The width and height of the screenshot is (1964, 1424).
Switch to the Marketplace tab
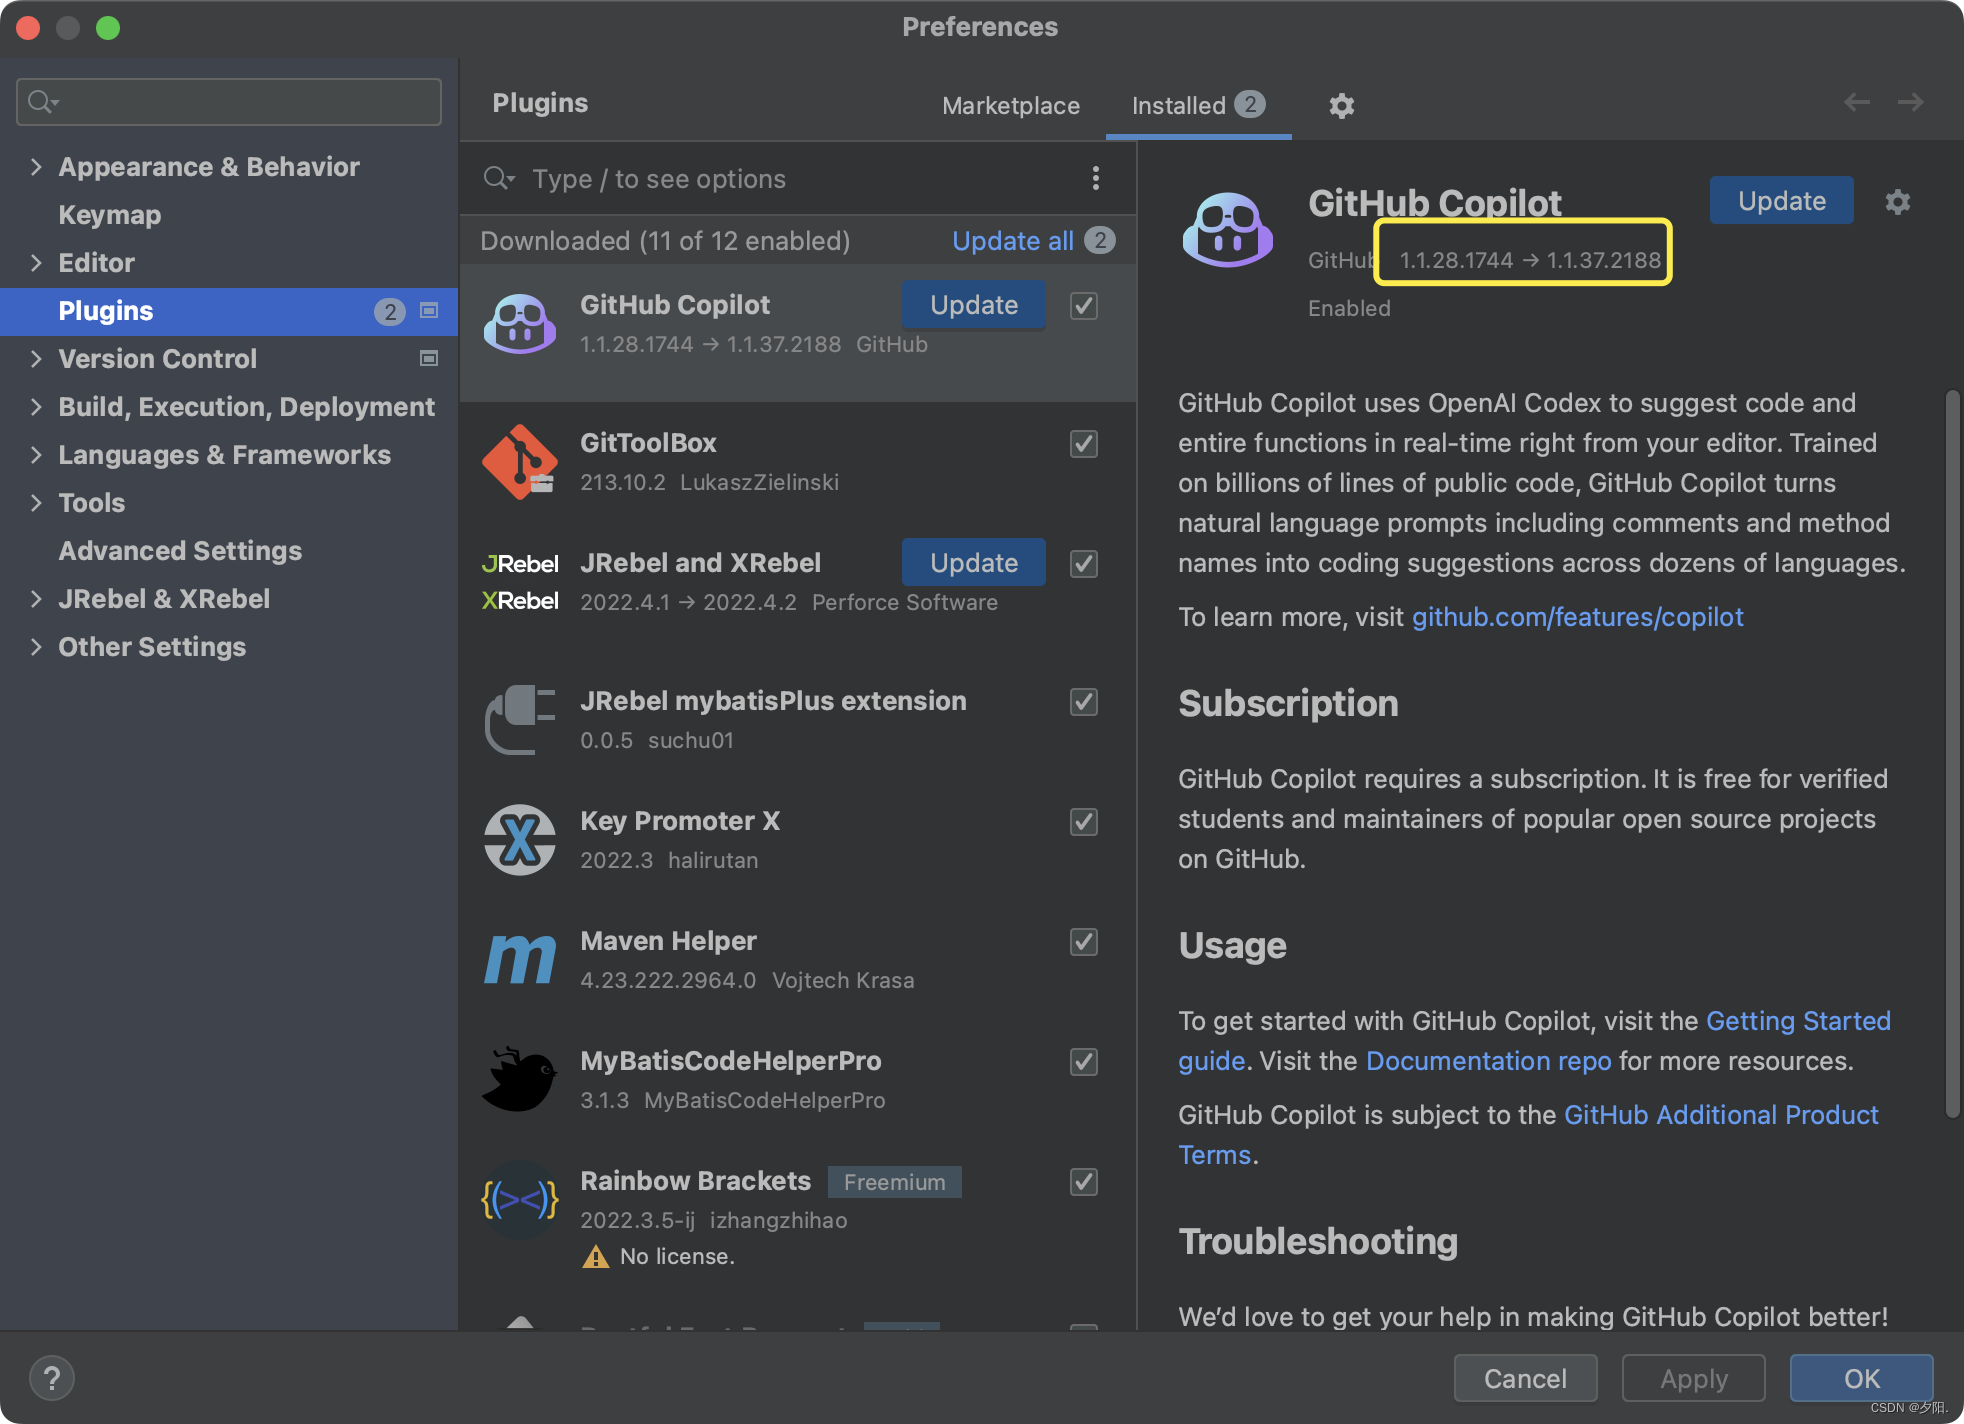1010,105
